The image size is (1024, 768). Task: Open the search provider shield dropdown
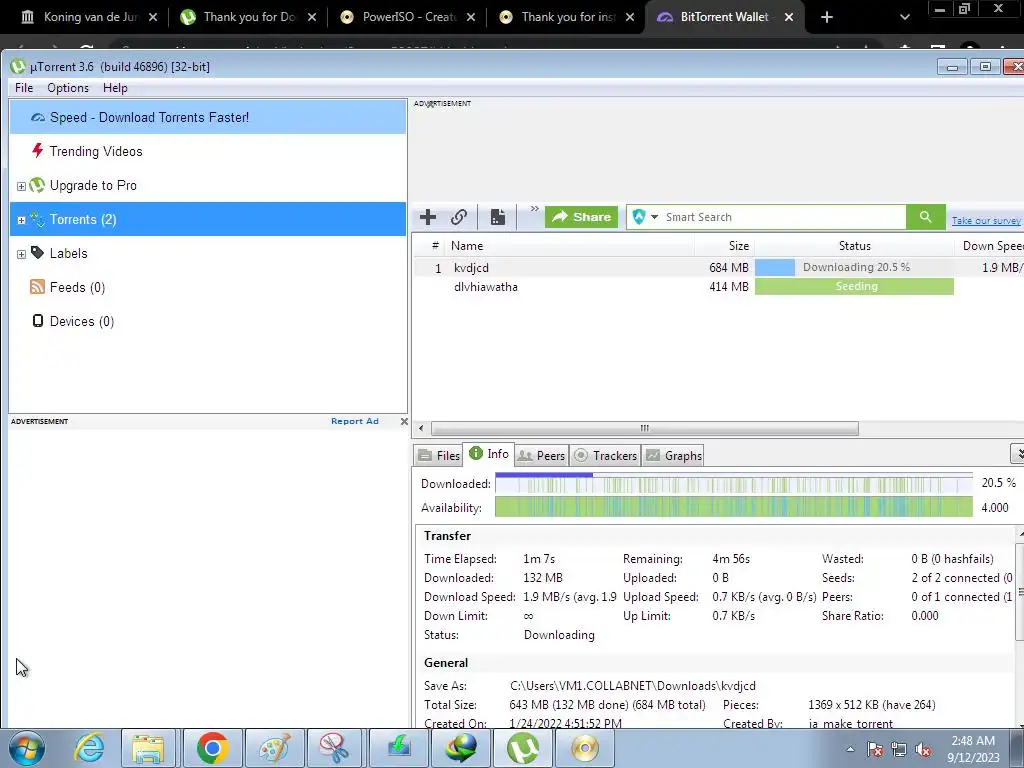[645, 217]
